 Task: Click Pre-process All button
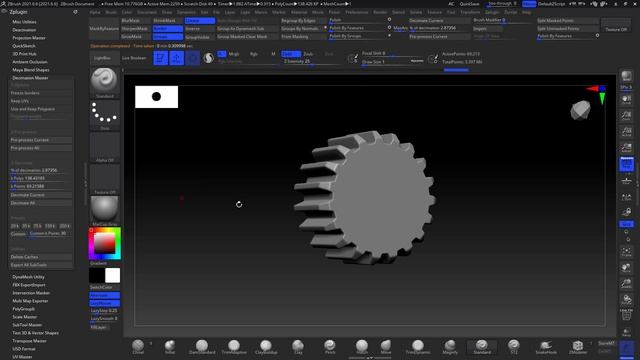click(41, 148)
